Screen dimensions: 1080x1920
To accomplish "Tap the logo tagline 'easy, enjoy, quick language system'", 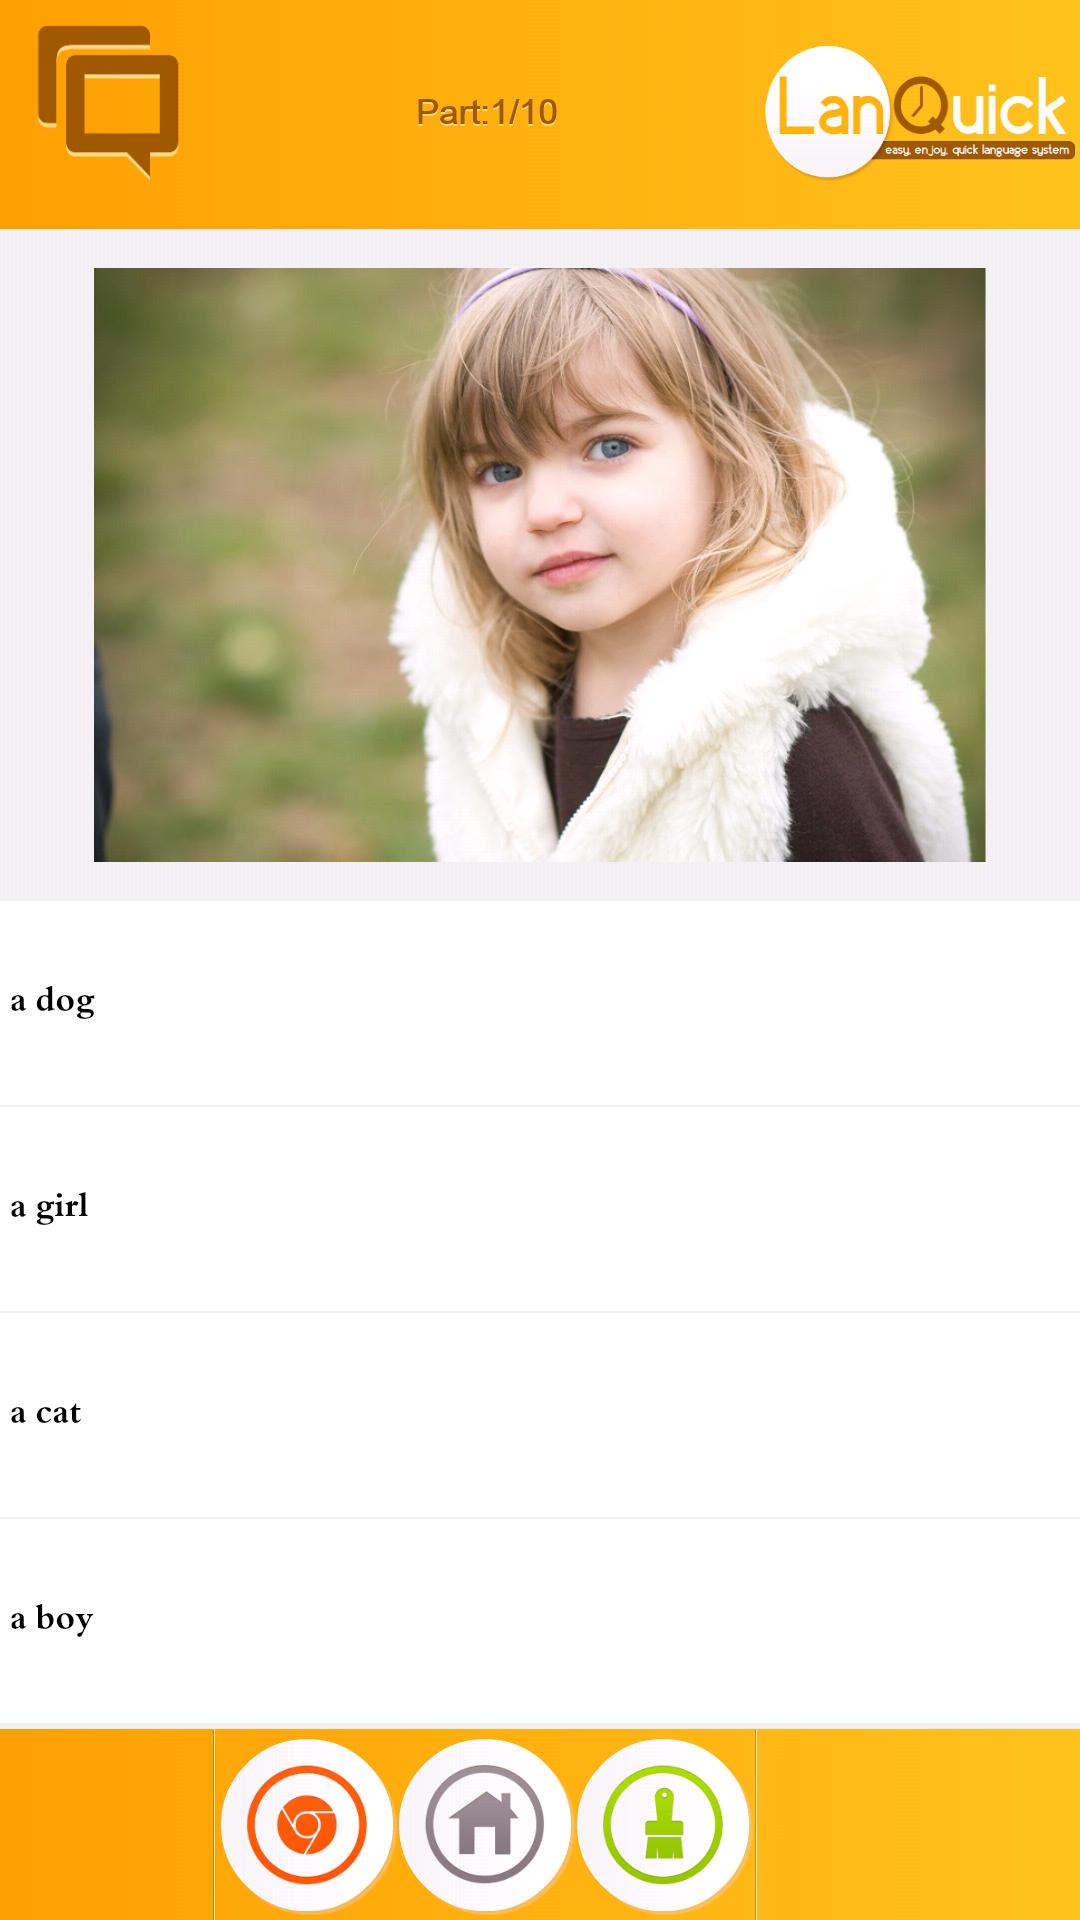I will 977,150.
